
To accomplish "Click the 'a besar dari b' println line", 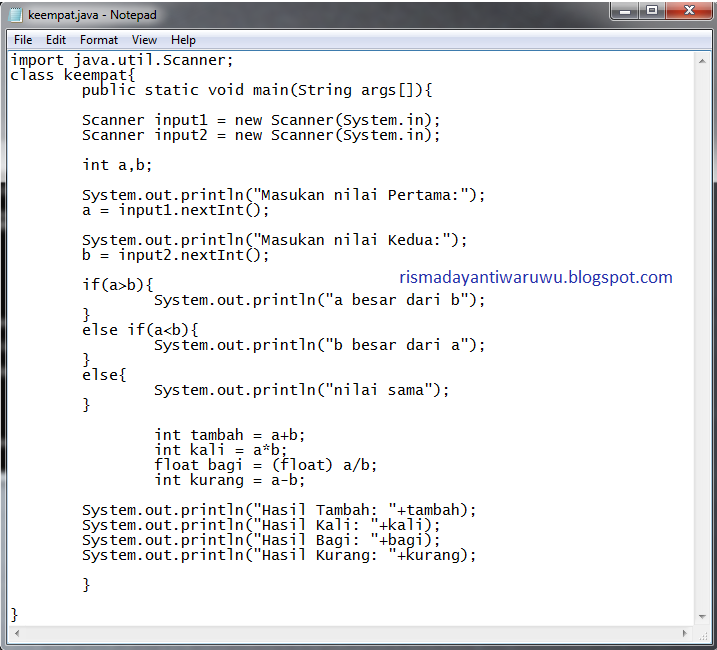I will (319, 300).
